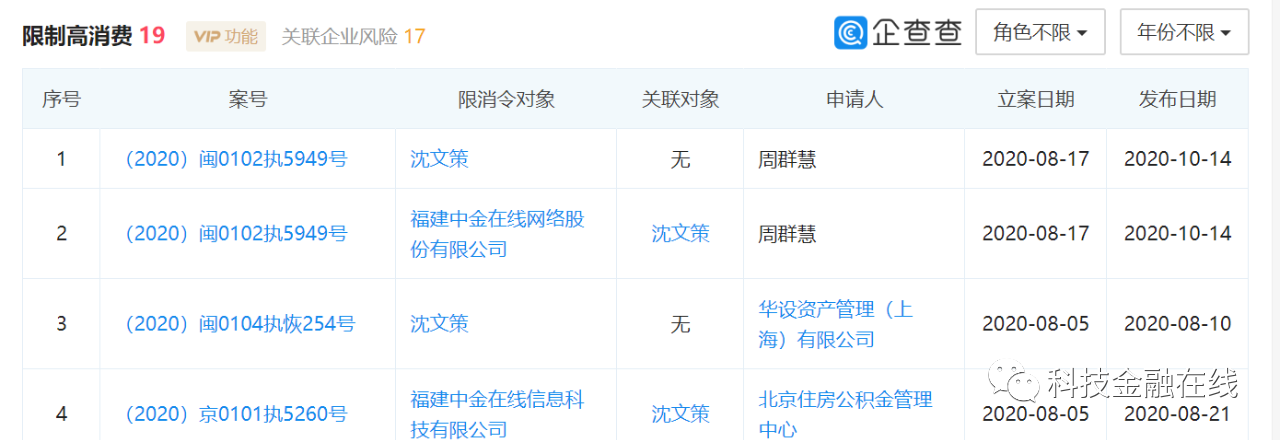Click the 企查查 logo icon
The width and height of the screenshot is (1280, 440).
click(851, 32)
